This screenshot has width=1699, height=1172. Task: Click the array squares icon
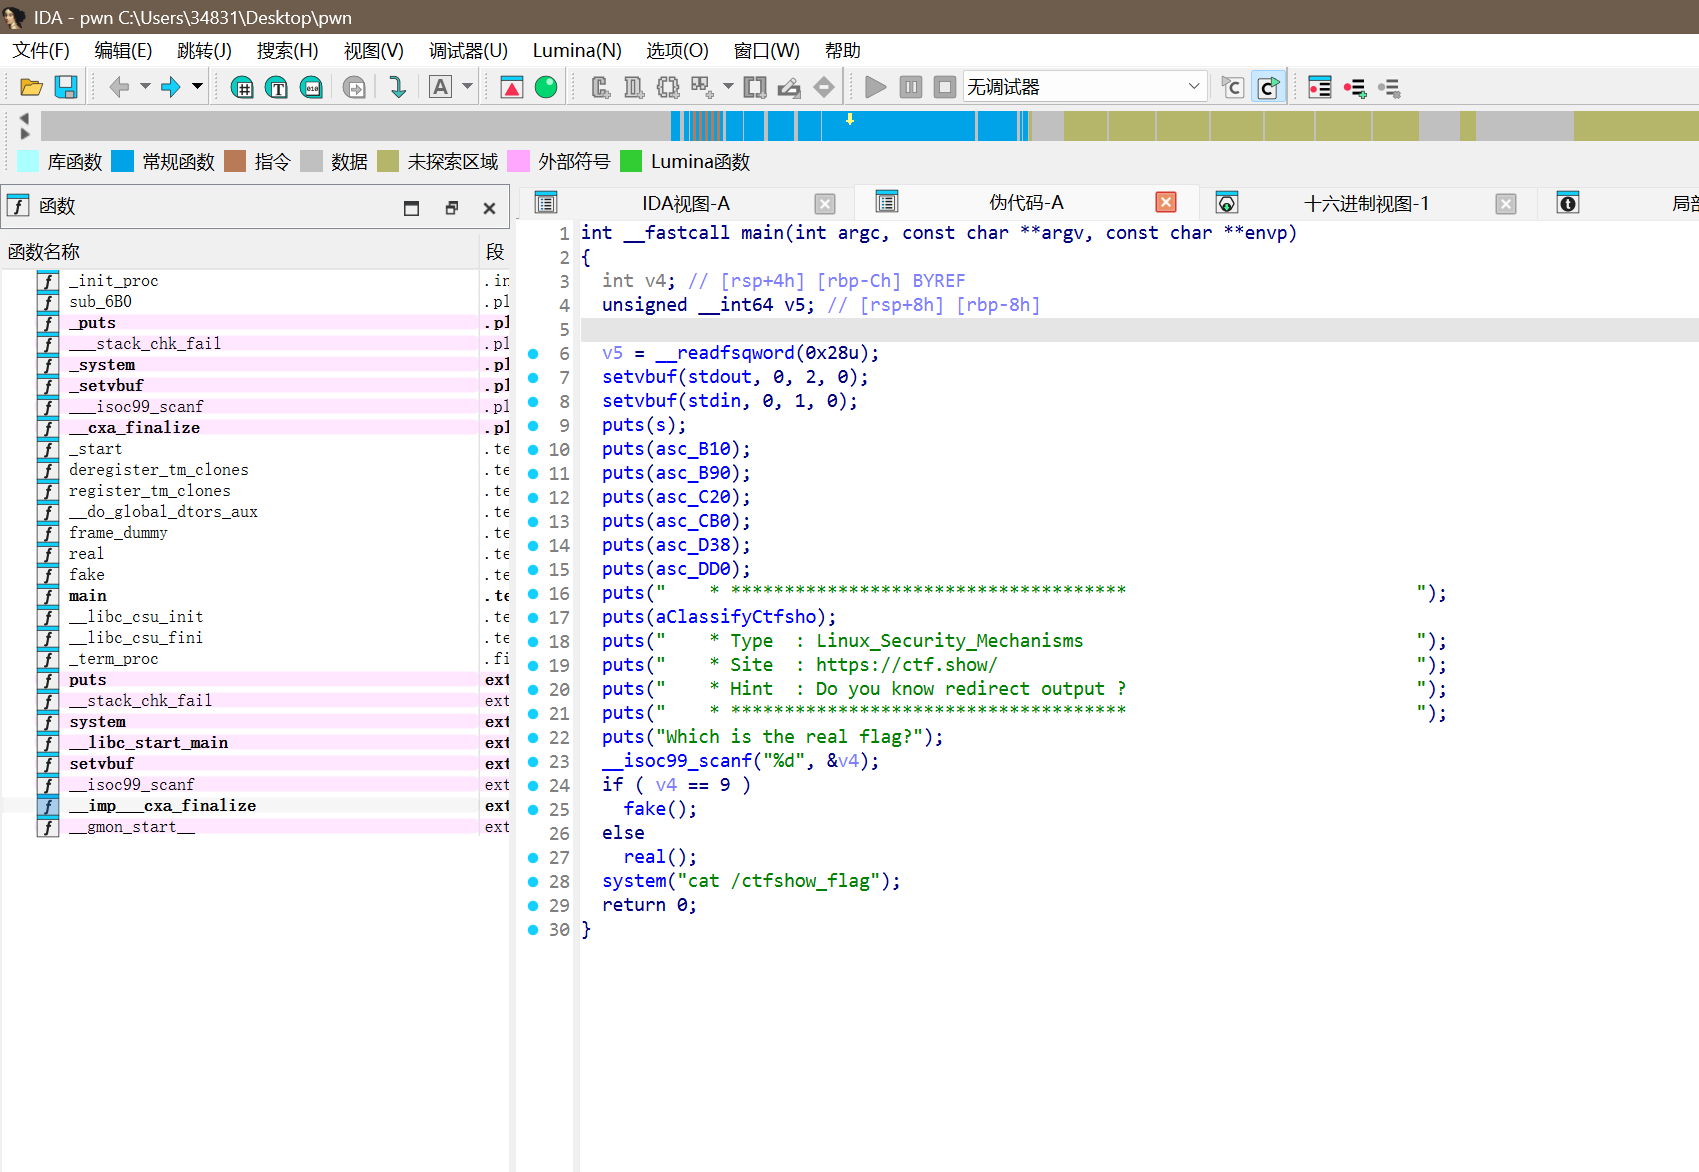pyautogui.click(x=702, y=88)
